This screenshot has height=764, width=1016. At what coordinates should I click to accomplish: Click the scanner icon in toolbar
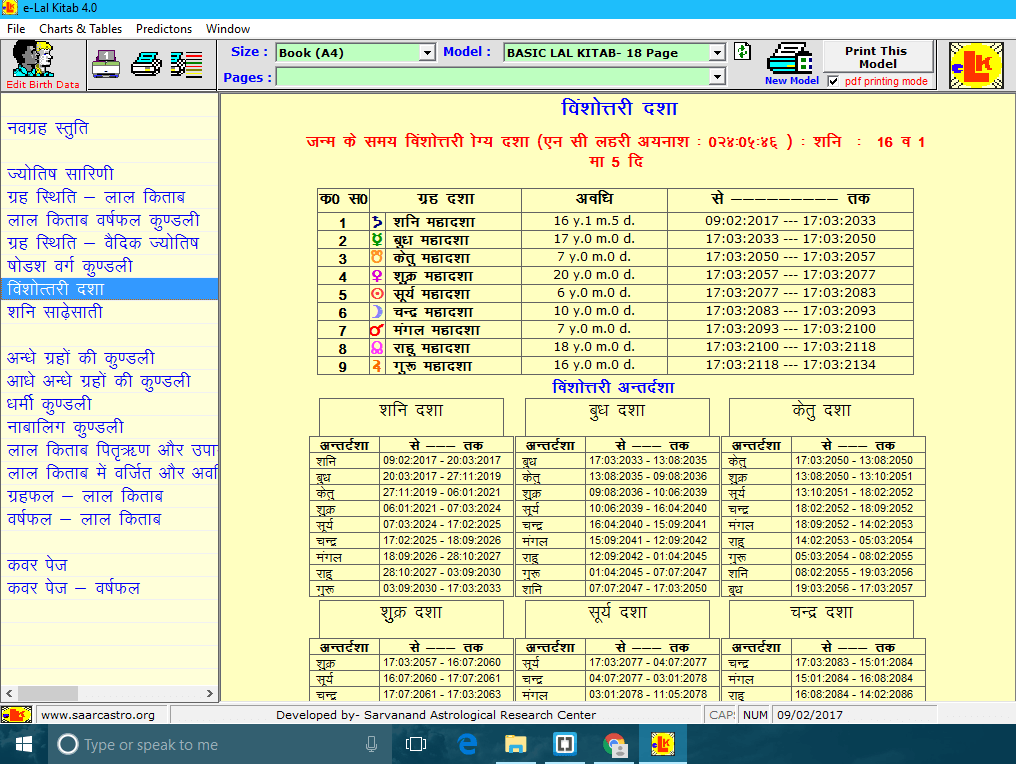pos(106,64)
